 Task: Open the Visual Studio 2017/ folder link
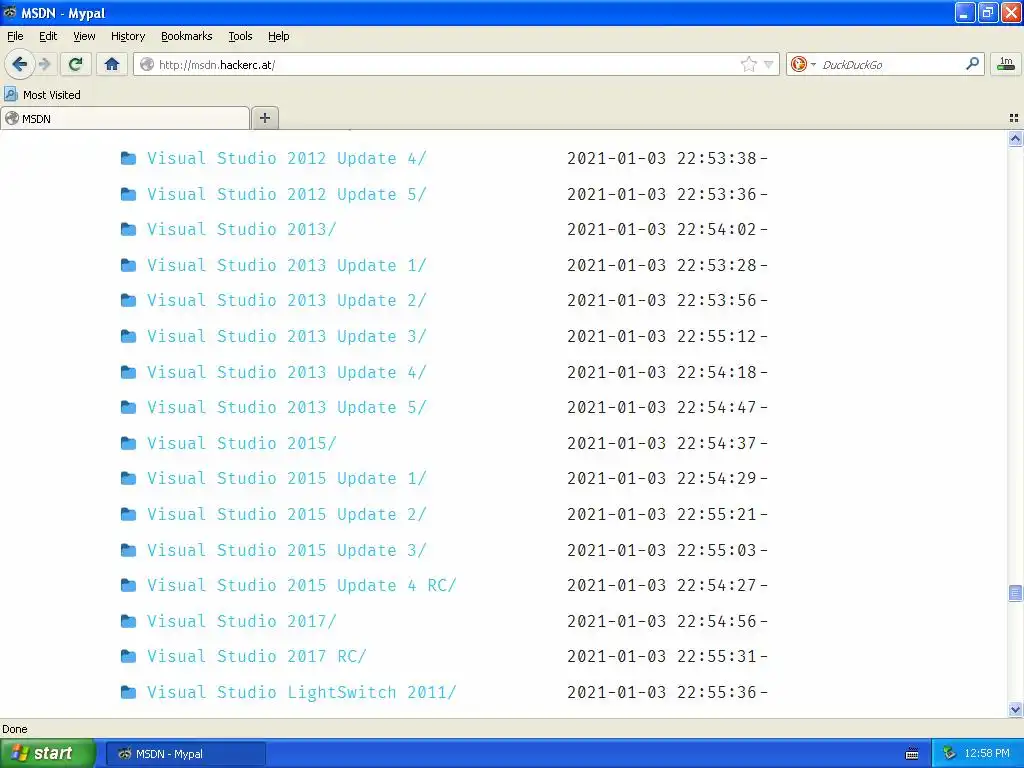click(x=242, y=621)
